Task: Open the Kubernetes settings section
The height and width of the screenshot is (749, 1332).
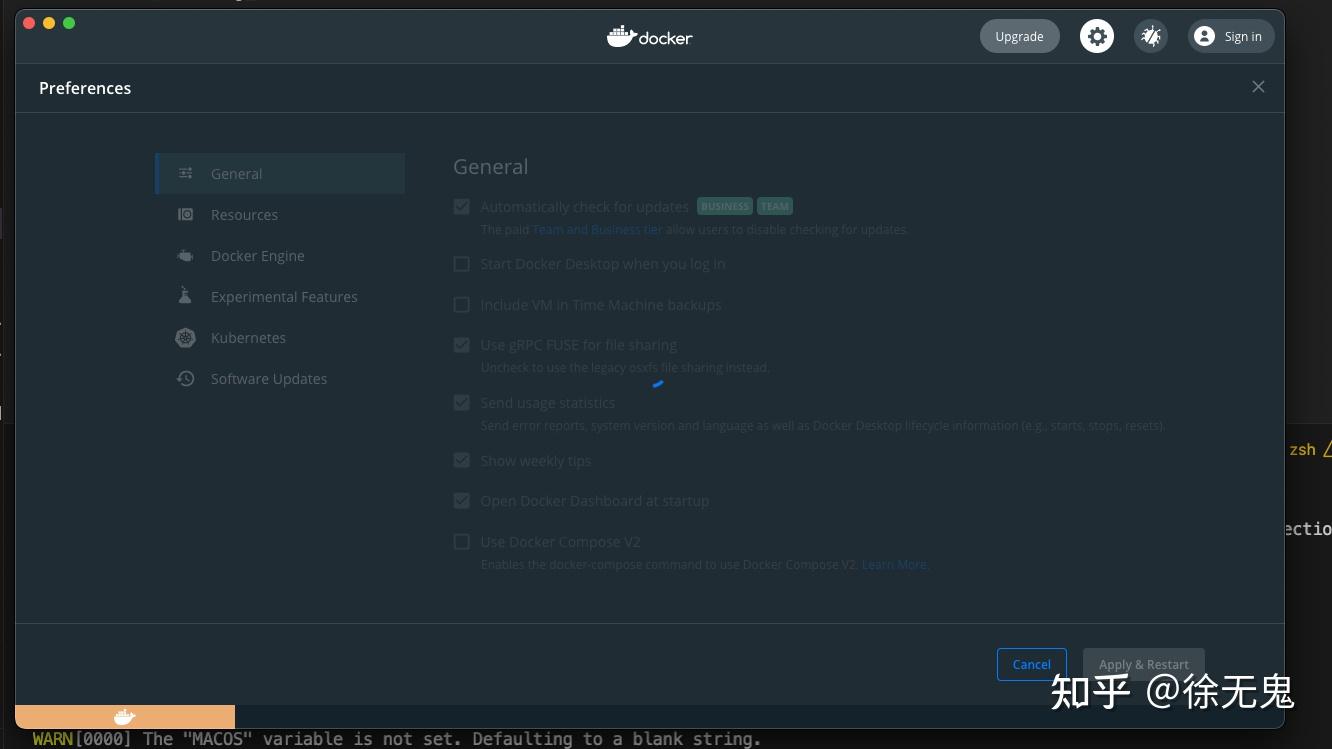Action: [280, 337]
